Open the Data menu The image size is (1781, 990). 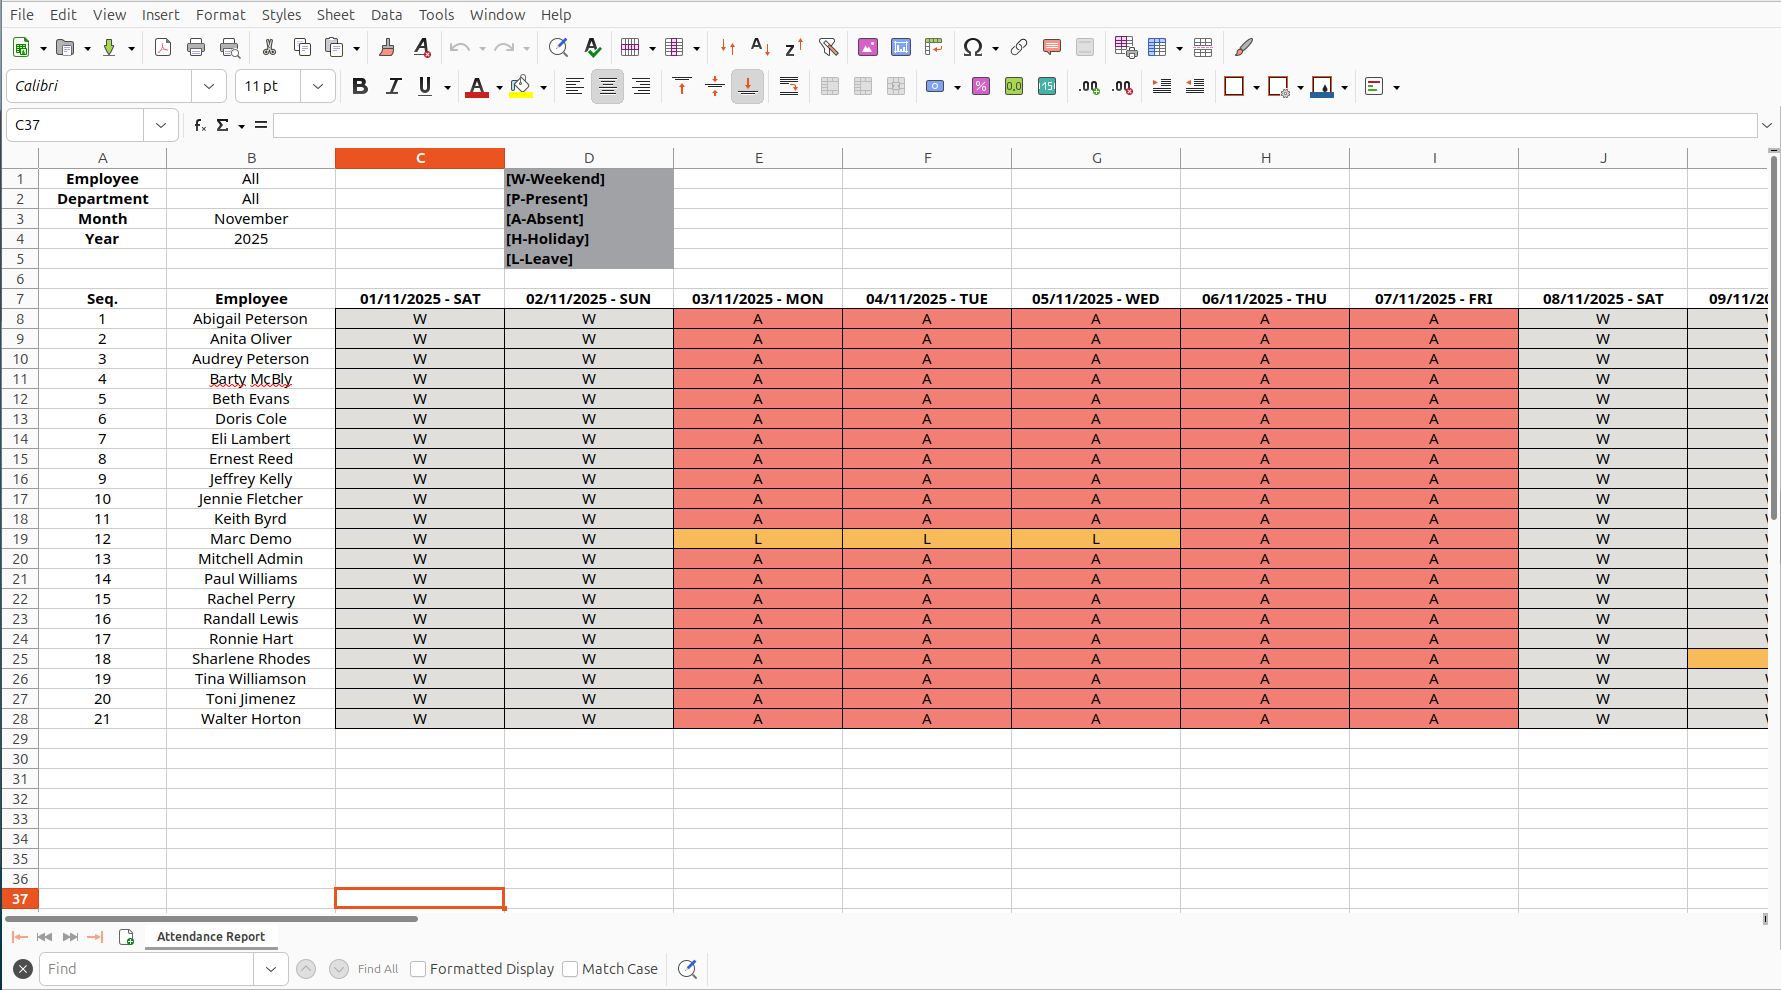386,14
